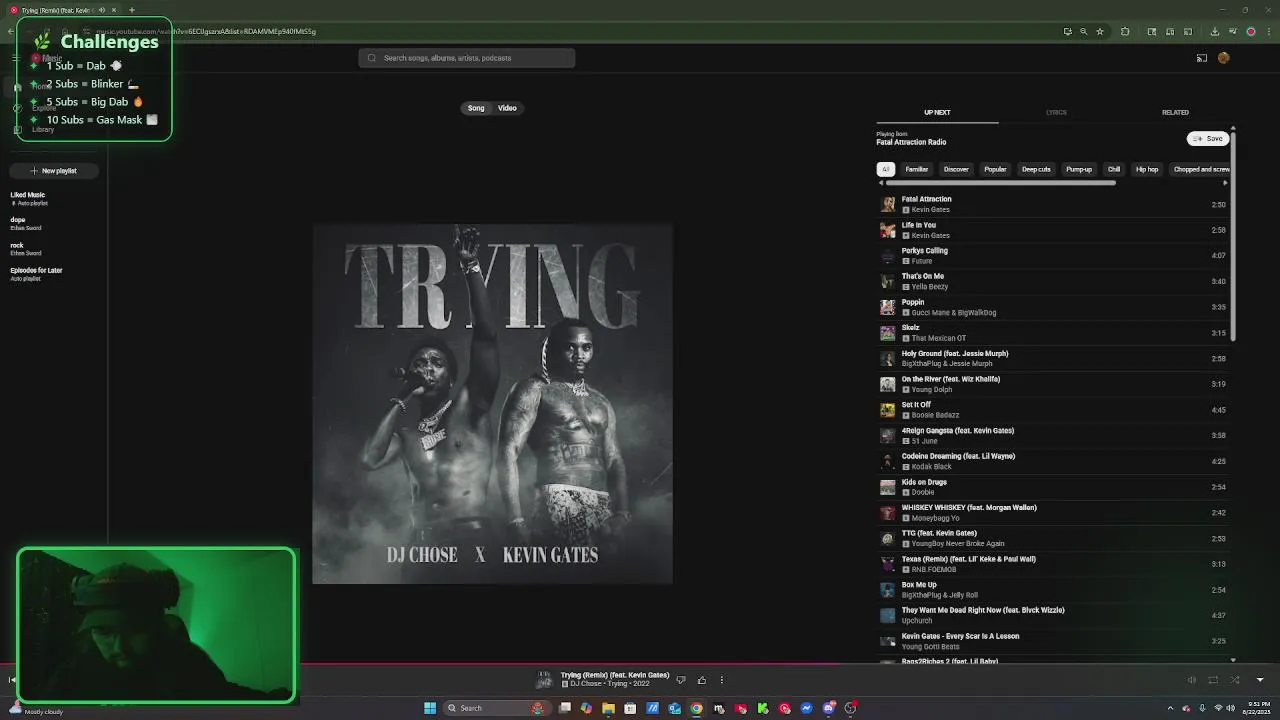Open the Chrome extensions puzzle icon

click(1125, 31)
